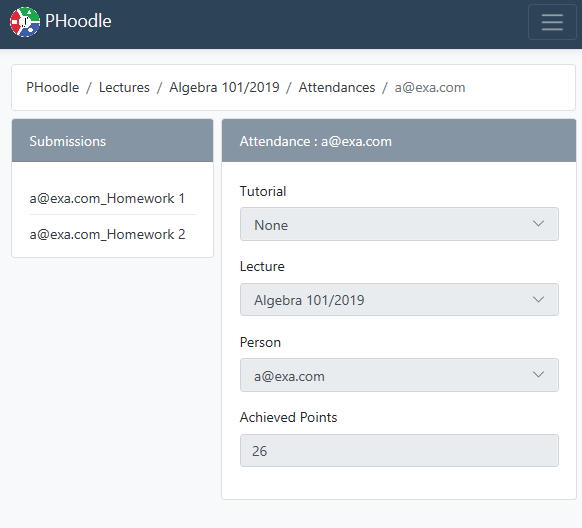The height and width of the screenshot is (528, 582).
Task: Open Algebra 101/2019 breadcrumb link
Action: pos(224,88)
